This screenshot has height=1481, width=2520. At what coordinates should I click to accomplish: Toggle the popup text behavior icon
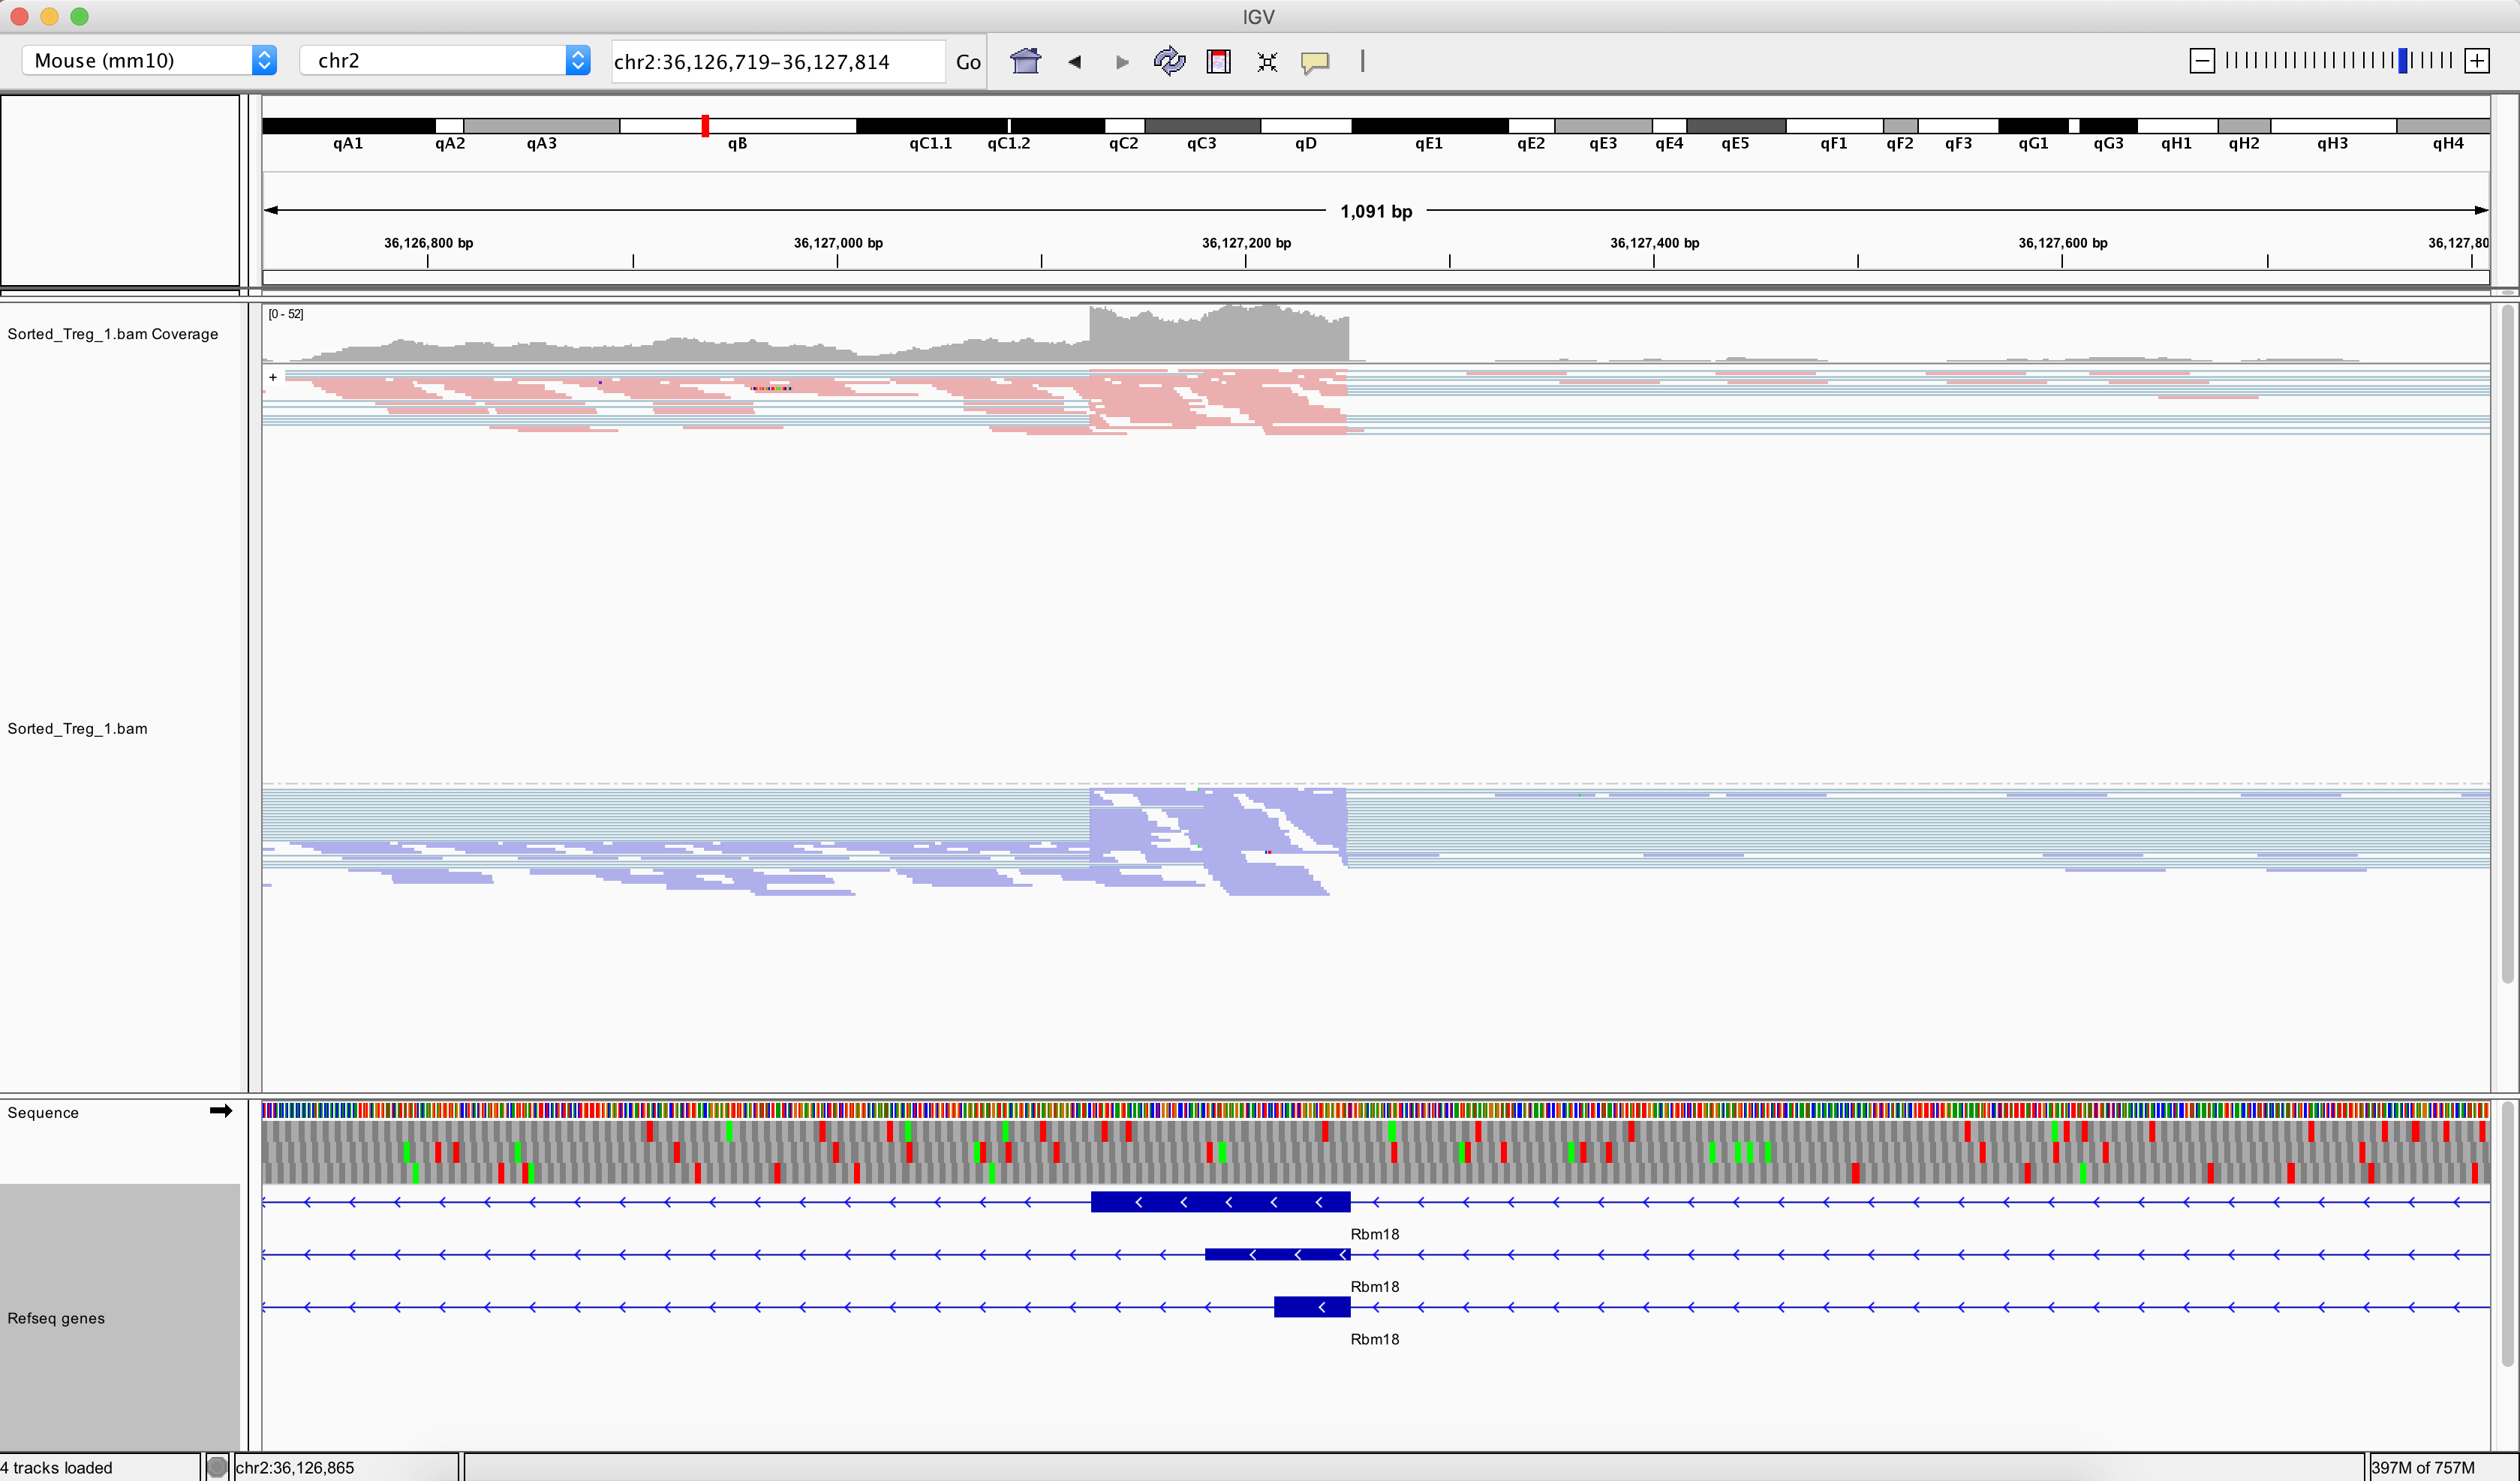1315,63
